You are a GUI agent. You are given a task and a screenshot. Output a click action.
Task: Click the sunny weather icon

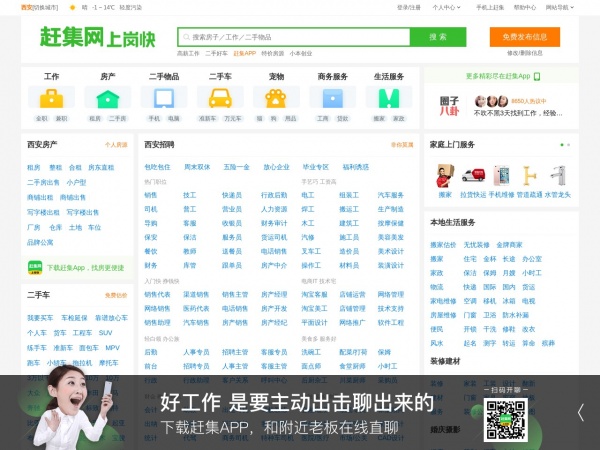pos(72,7)
